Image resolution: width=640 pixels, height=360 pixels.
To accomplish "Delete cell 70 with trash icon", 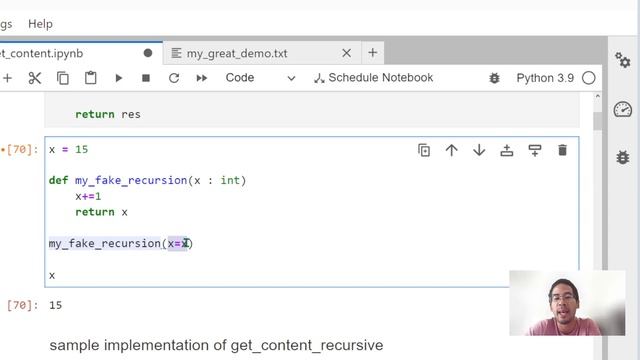I will [x=562, y=150].
